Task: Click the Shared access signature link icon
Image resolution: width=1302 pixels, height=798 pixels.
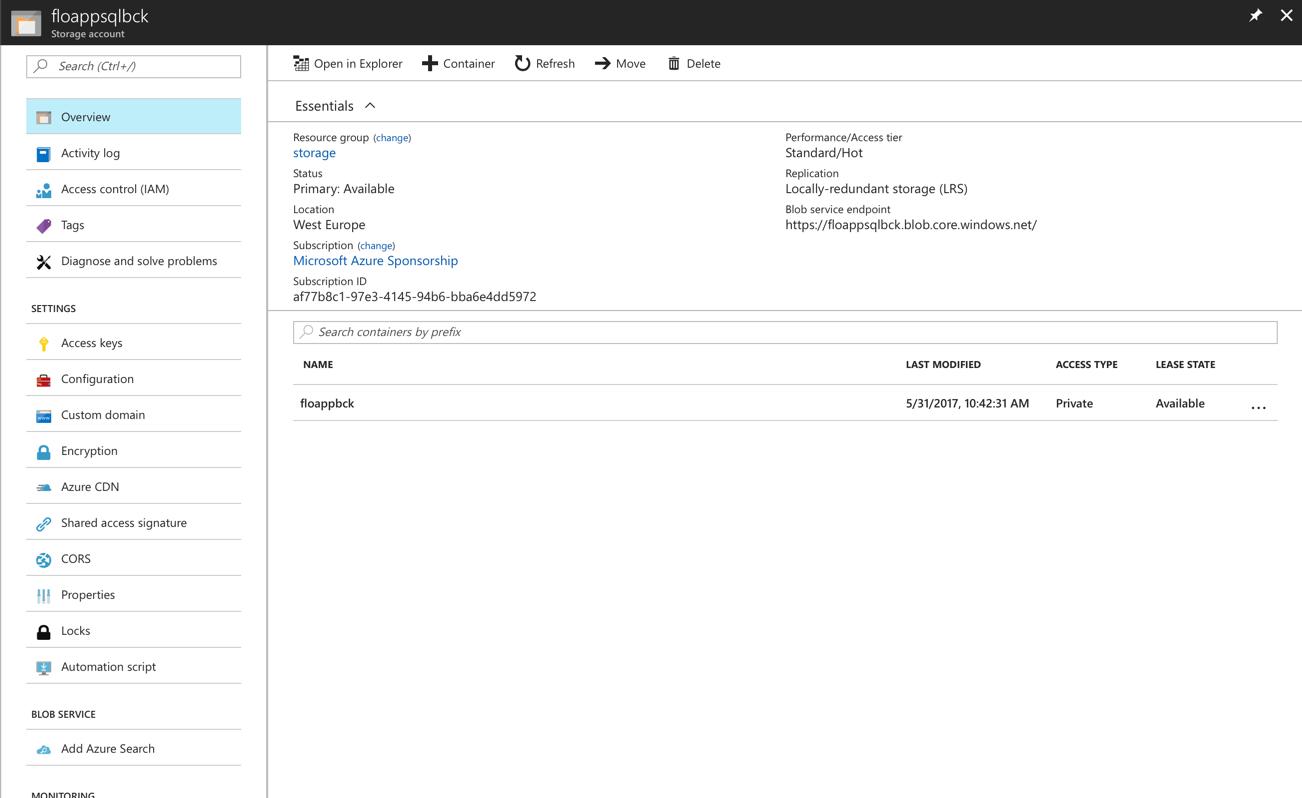Action: 44,523
